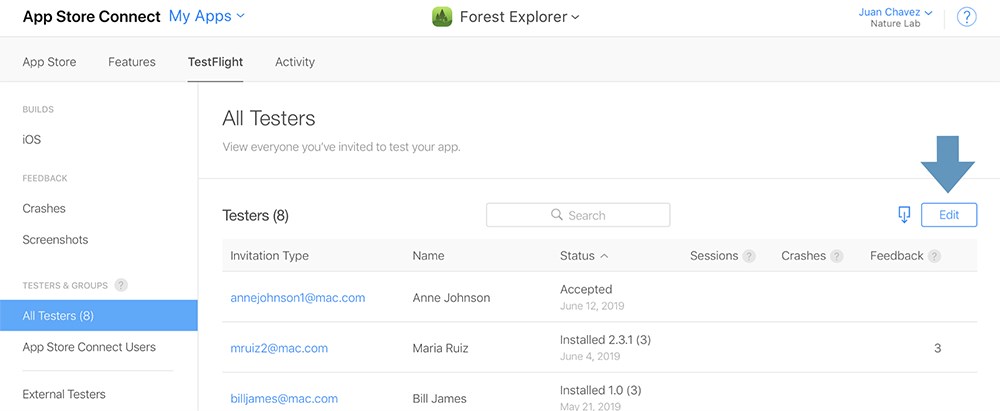Expand the Forest Explorer app switcher
1000x411 pixels.
[x=519, y=17]
